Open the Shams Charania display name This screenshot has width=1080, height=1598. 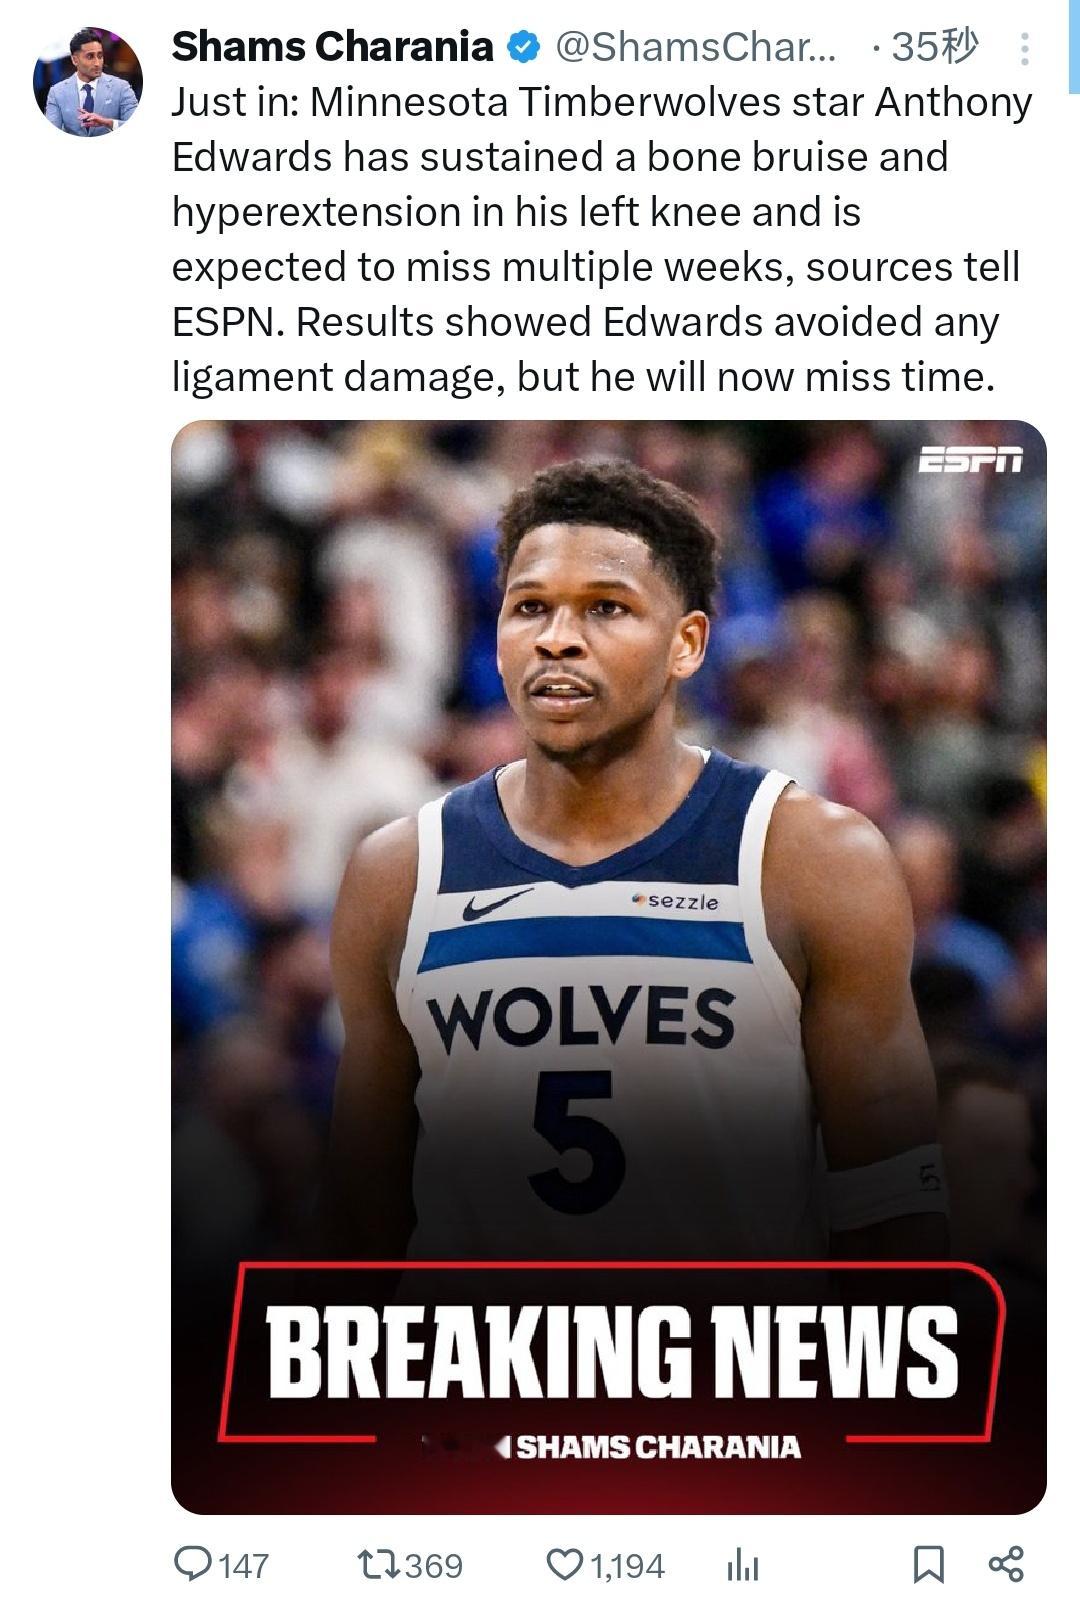(333, 46)
